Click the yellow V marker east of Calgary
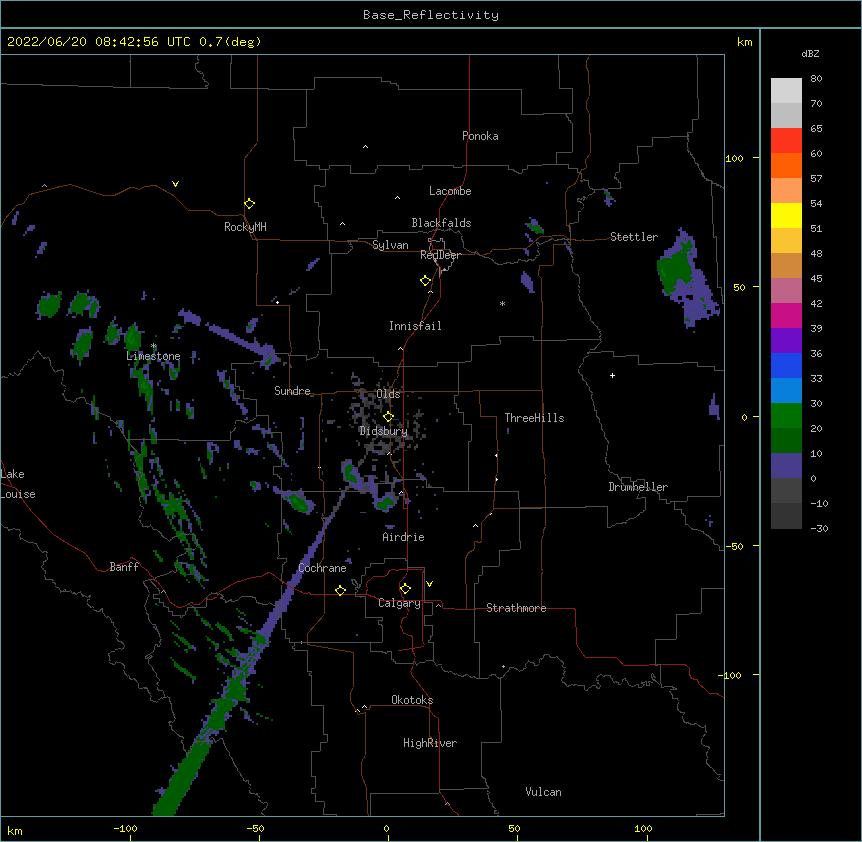The image size is (862, 842). point(429,584)
